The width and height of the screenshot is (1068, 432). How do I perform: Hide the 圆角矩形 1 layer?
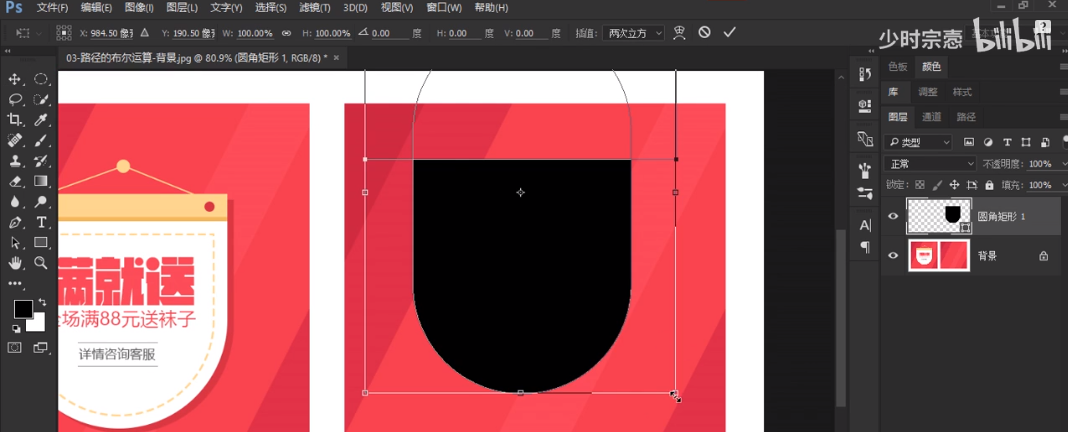coord(893,217)
